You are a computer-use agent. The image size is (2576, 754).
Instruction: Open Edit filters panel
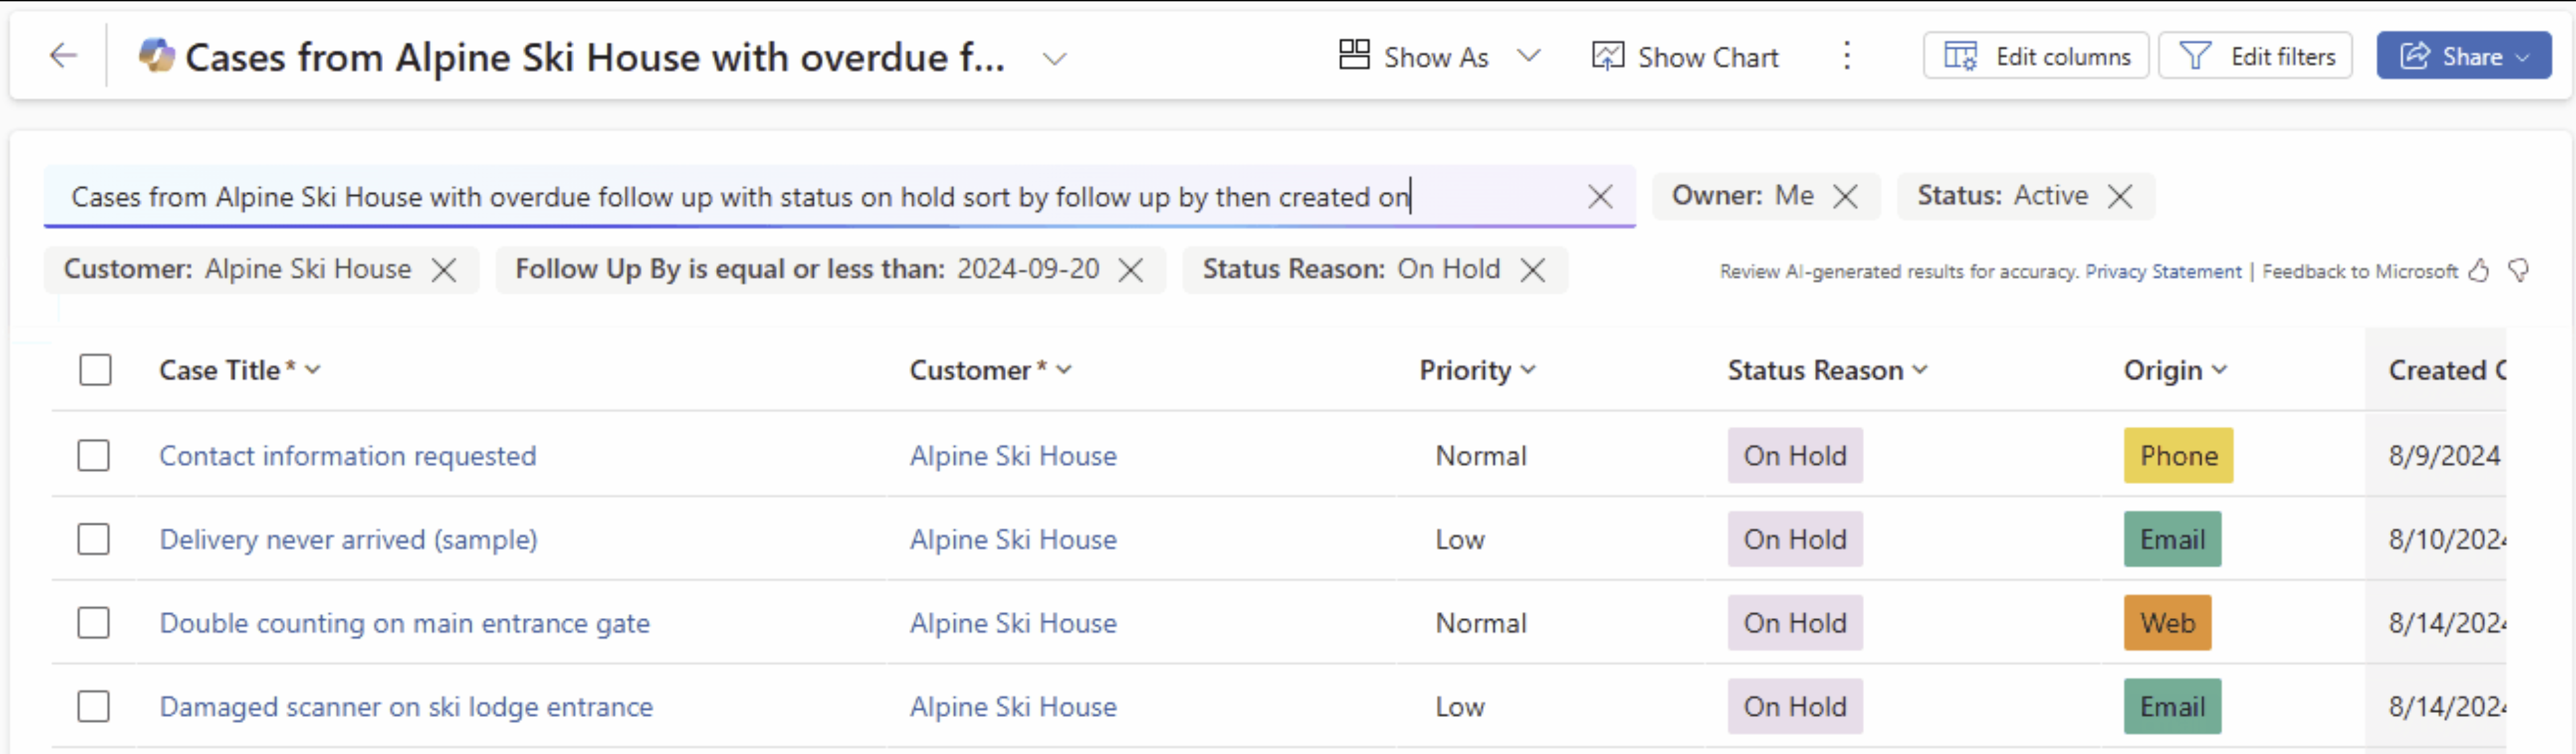(x=2255, y=56)
